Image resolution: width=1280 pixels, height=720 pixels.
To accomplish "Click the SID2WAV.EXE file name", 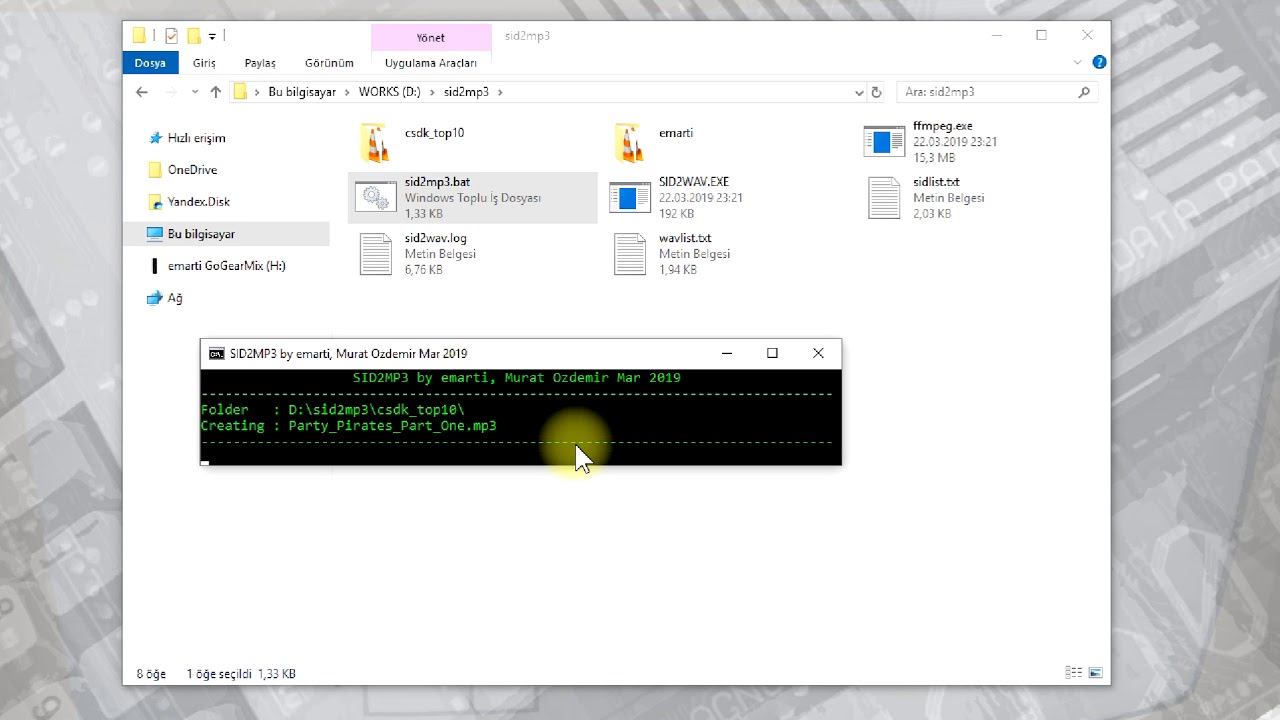I will point(694,182).
